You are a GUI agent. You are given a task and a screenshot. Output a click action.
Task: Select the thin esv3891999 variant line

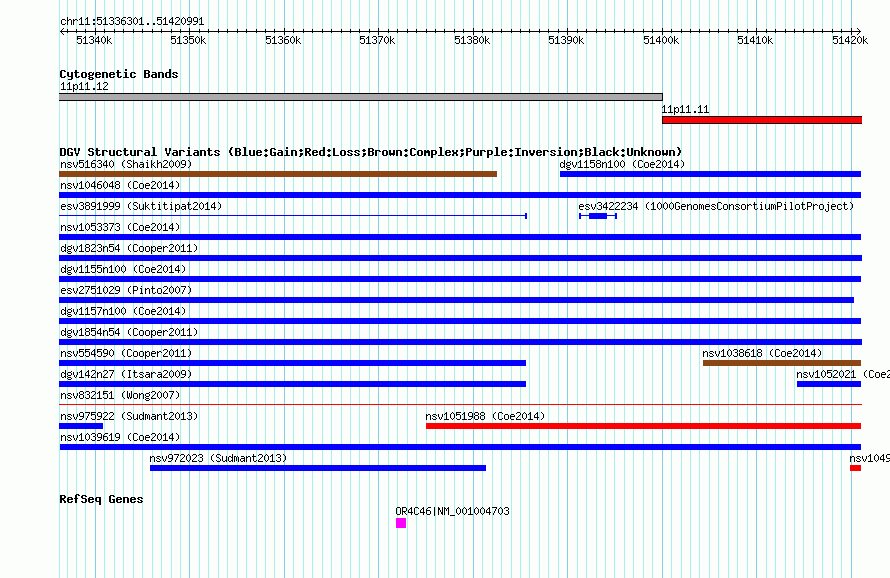293,216
